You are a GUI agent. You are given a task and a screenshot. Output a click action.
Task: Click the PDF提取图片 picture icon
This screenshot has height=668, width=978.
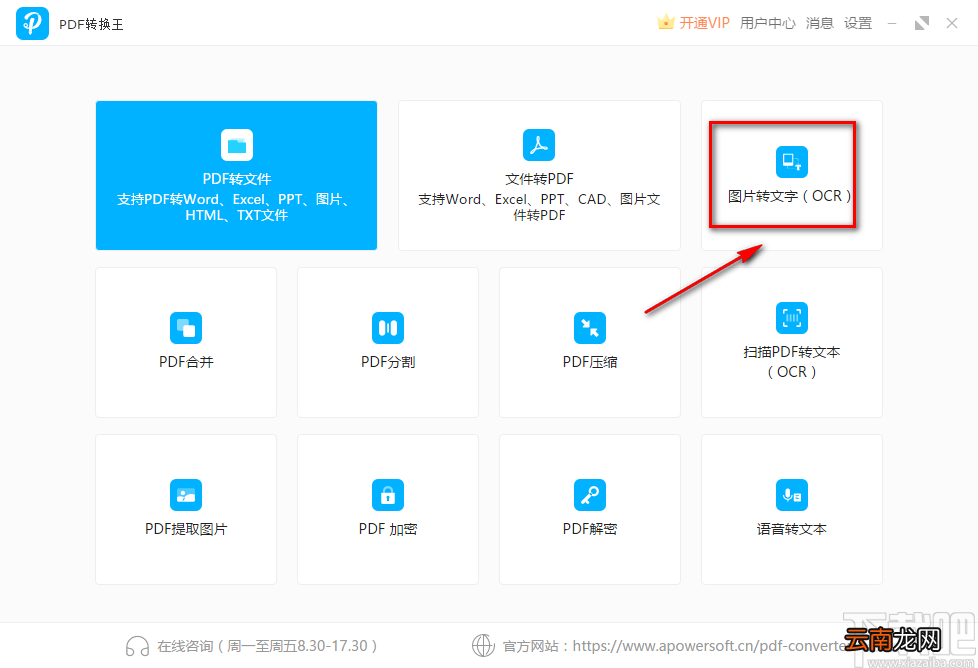(x=186, y=495)
